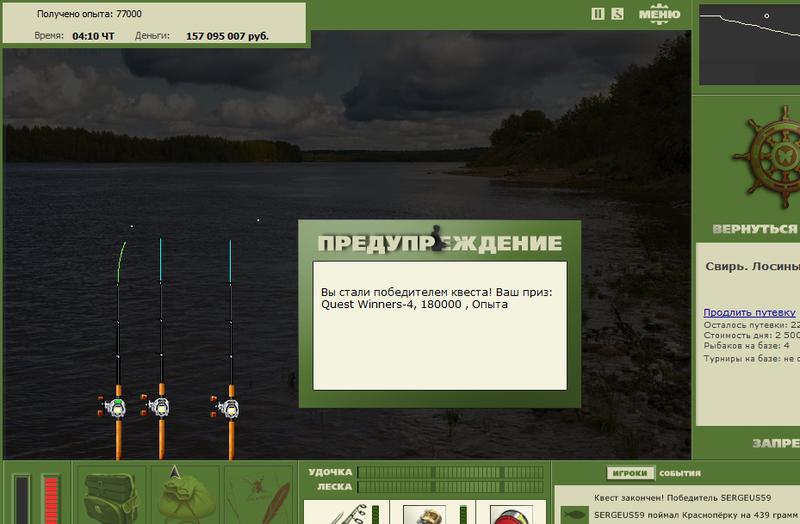The image size is (800, 524).
Task: Click the reel on the left rod
Action: pos(112,407)
